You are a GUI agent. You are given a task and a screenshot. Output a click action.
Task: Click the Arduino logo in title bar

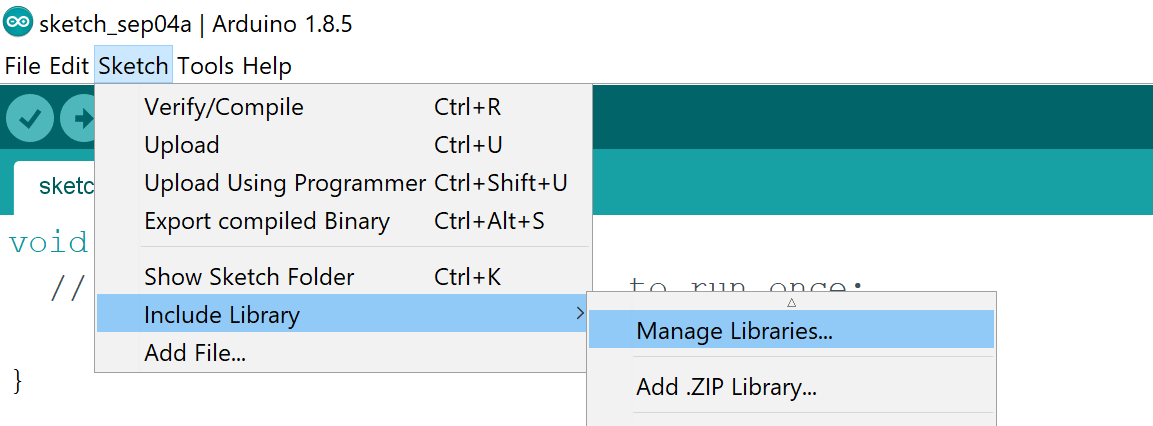click(18, 23)
